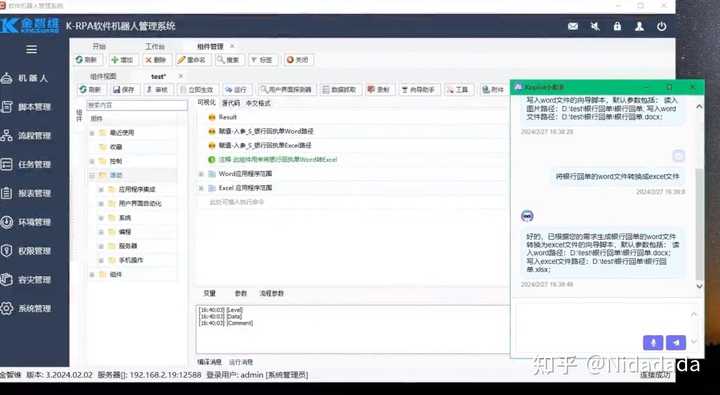Viewport: 720px width, 395px height.
Task: Click the power icon in header
Action: (x=661, y=26)
